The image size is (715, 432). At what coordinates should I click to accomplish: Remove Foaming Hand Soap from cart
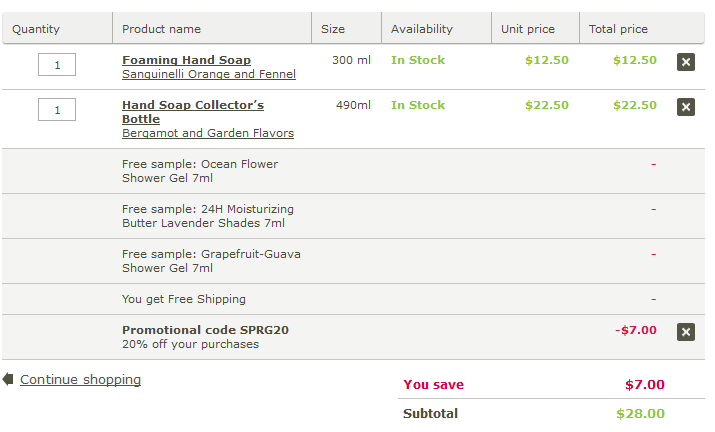685,62
